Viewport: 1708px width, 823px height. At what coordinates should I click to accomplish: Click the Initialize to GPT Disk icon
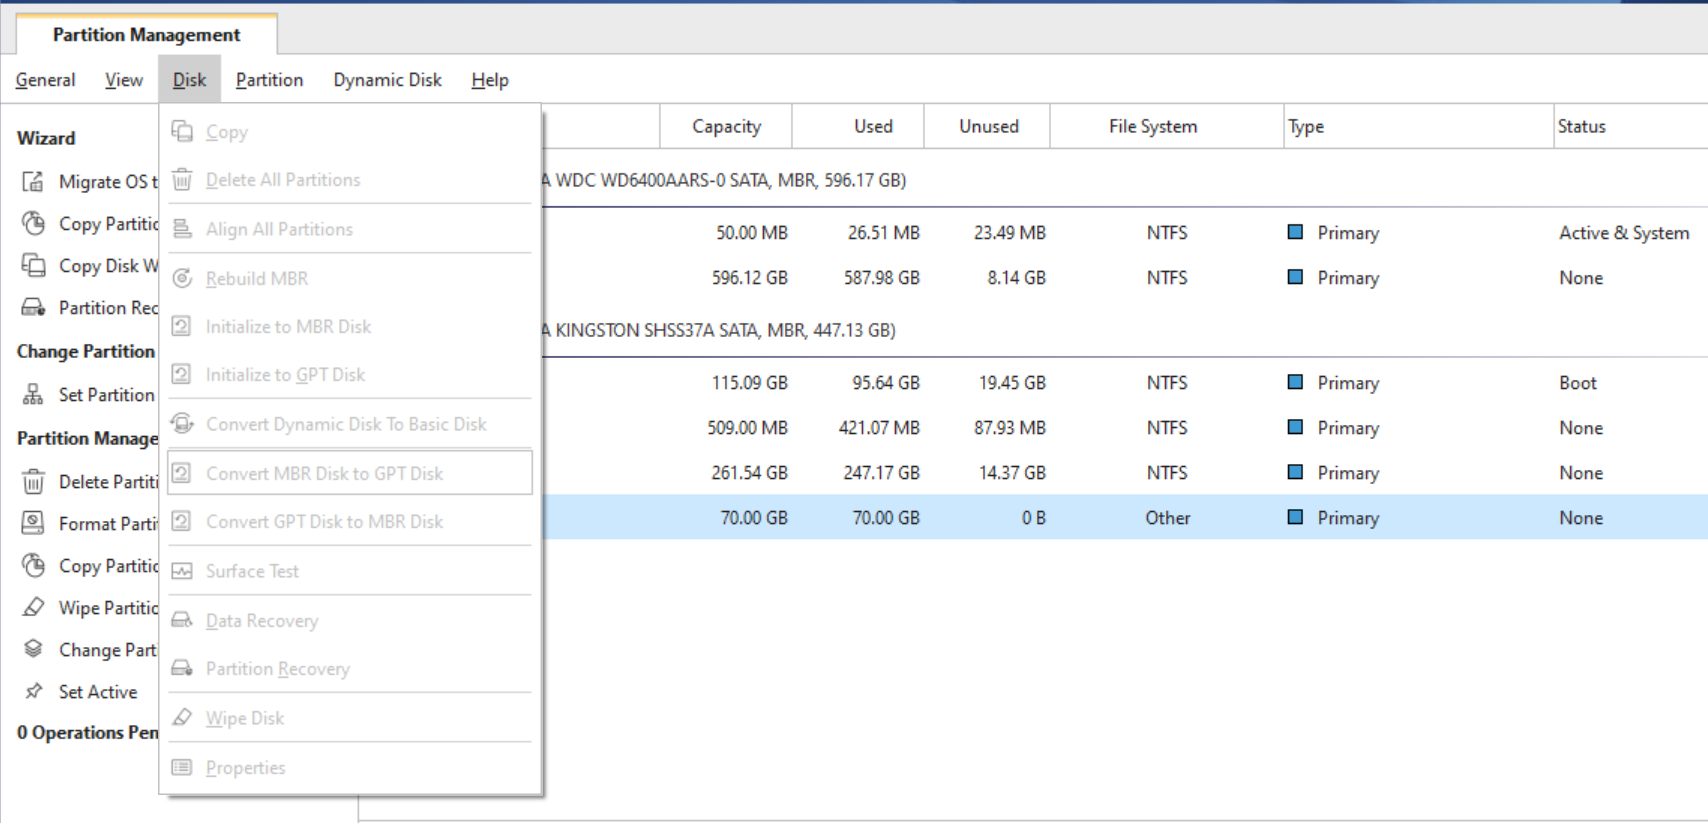tap(182, 374)
